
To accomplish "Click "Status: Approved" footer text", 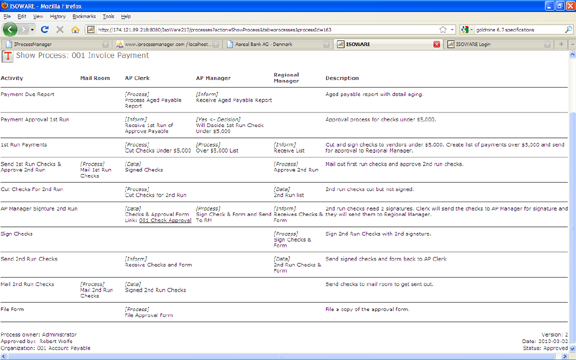I will (545, 348).
